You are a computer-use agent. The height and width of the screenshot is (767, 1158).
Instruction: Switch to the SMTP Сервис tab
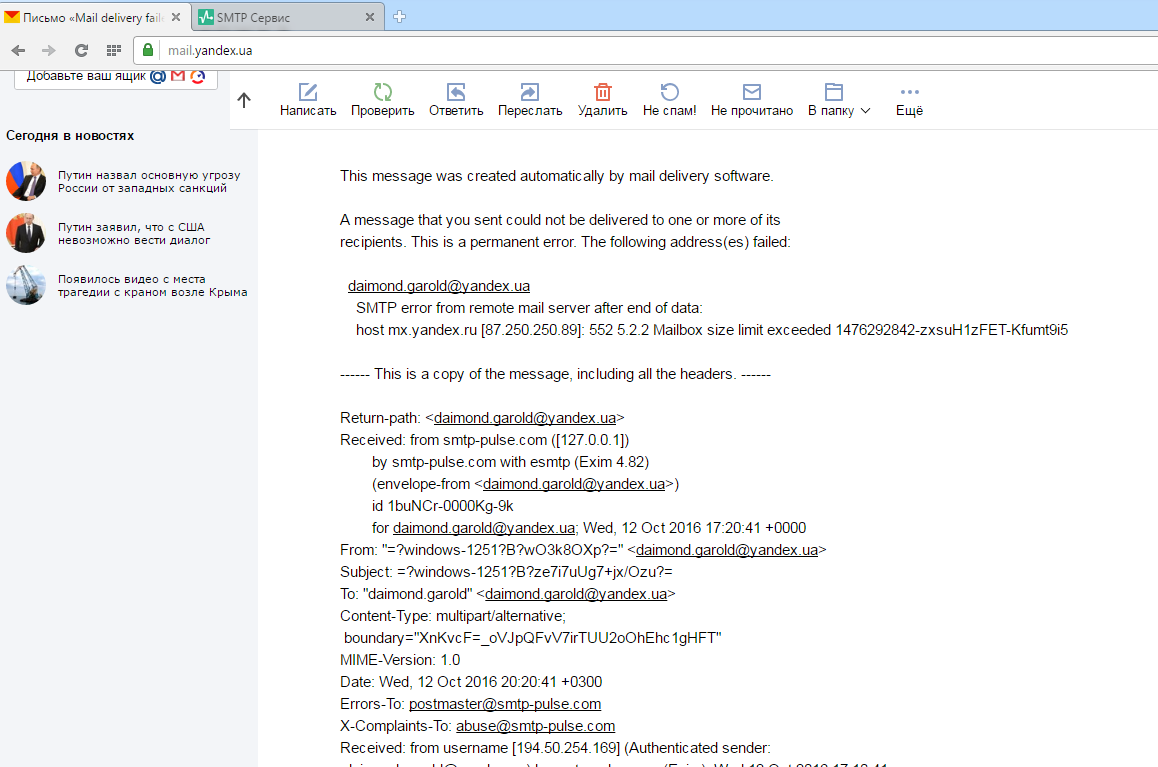[288, 17]
